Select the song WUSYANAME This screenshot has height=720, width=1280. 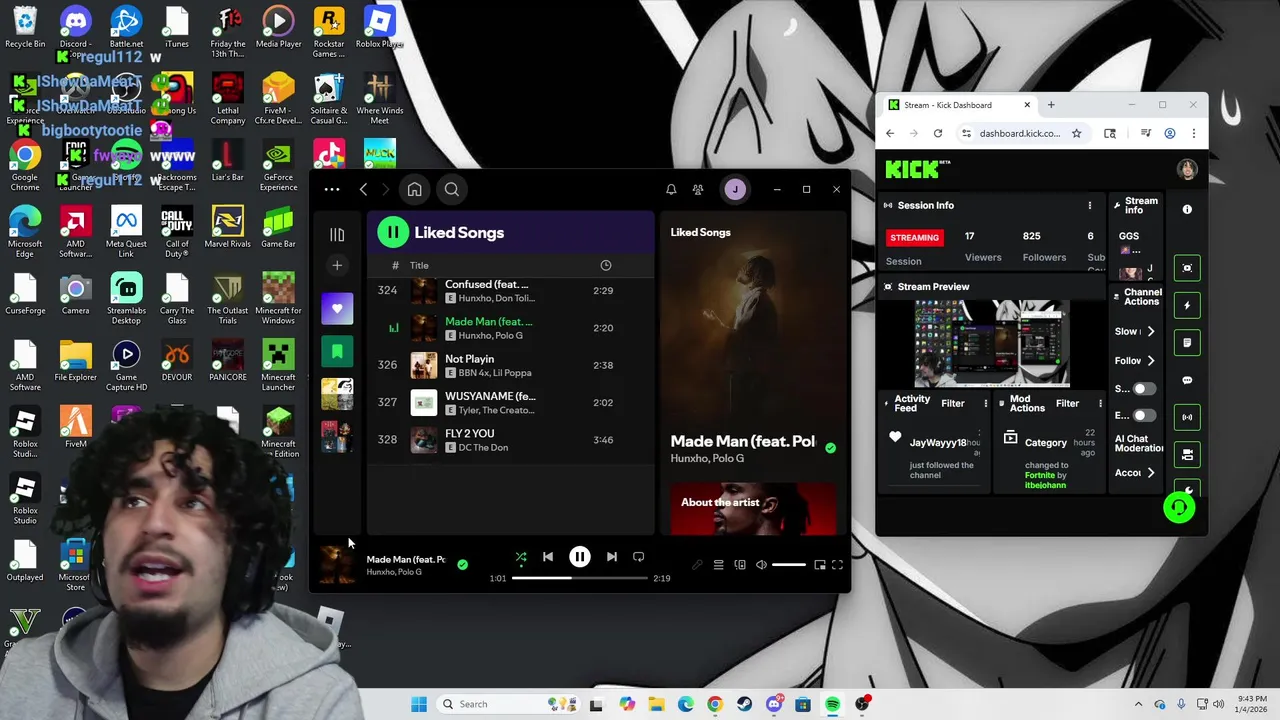(x=490, y=396)
